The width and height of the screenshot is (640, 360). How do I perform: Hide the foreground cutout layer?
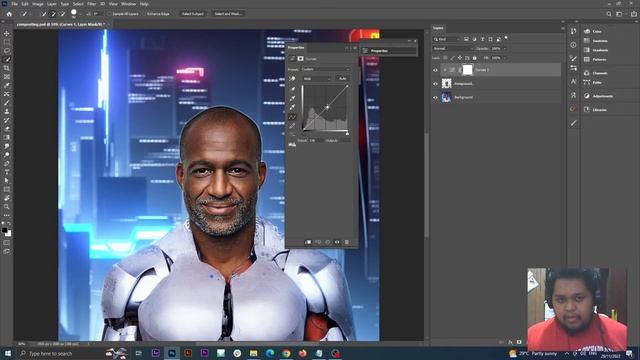(435, 84)
